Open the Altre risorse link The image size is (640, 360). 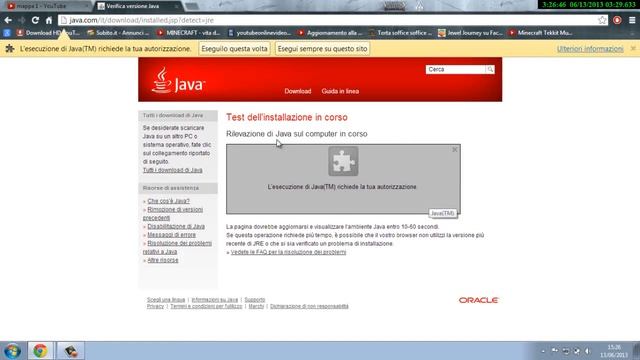(162, 260)
